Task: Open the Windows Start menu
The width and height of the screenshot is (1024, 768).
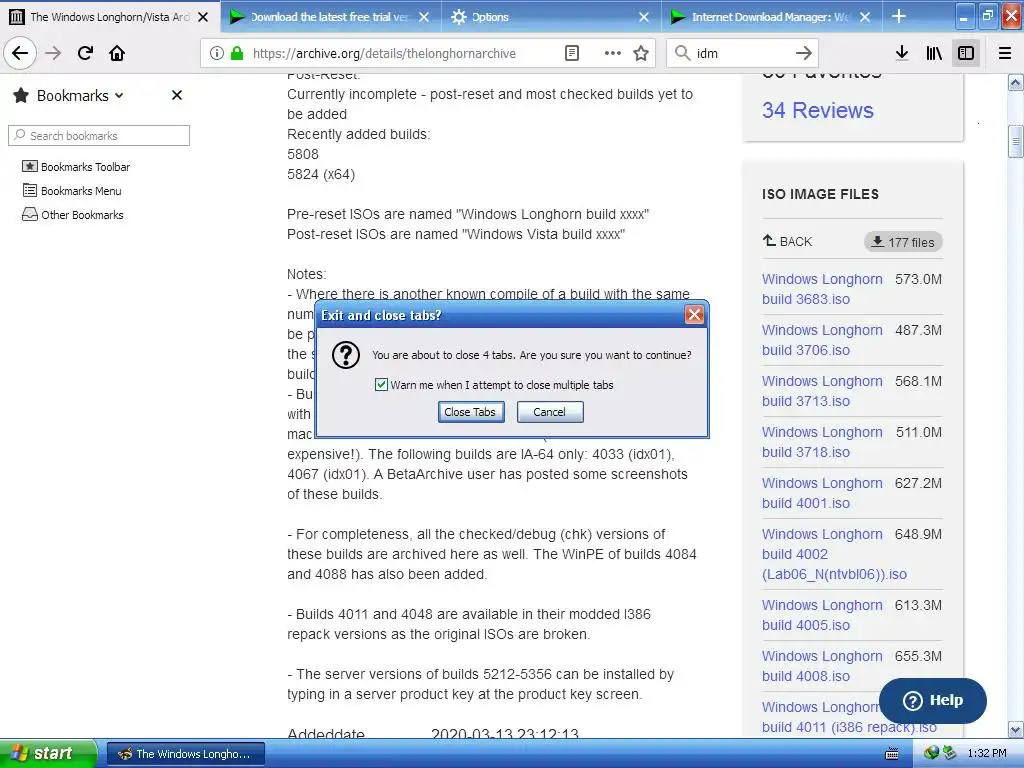Action: pos(48,754)
